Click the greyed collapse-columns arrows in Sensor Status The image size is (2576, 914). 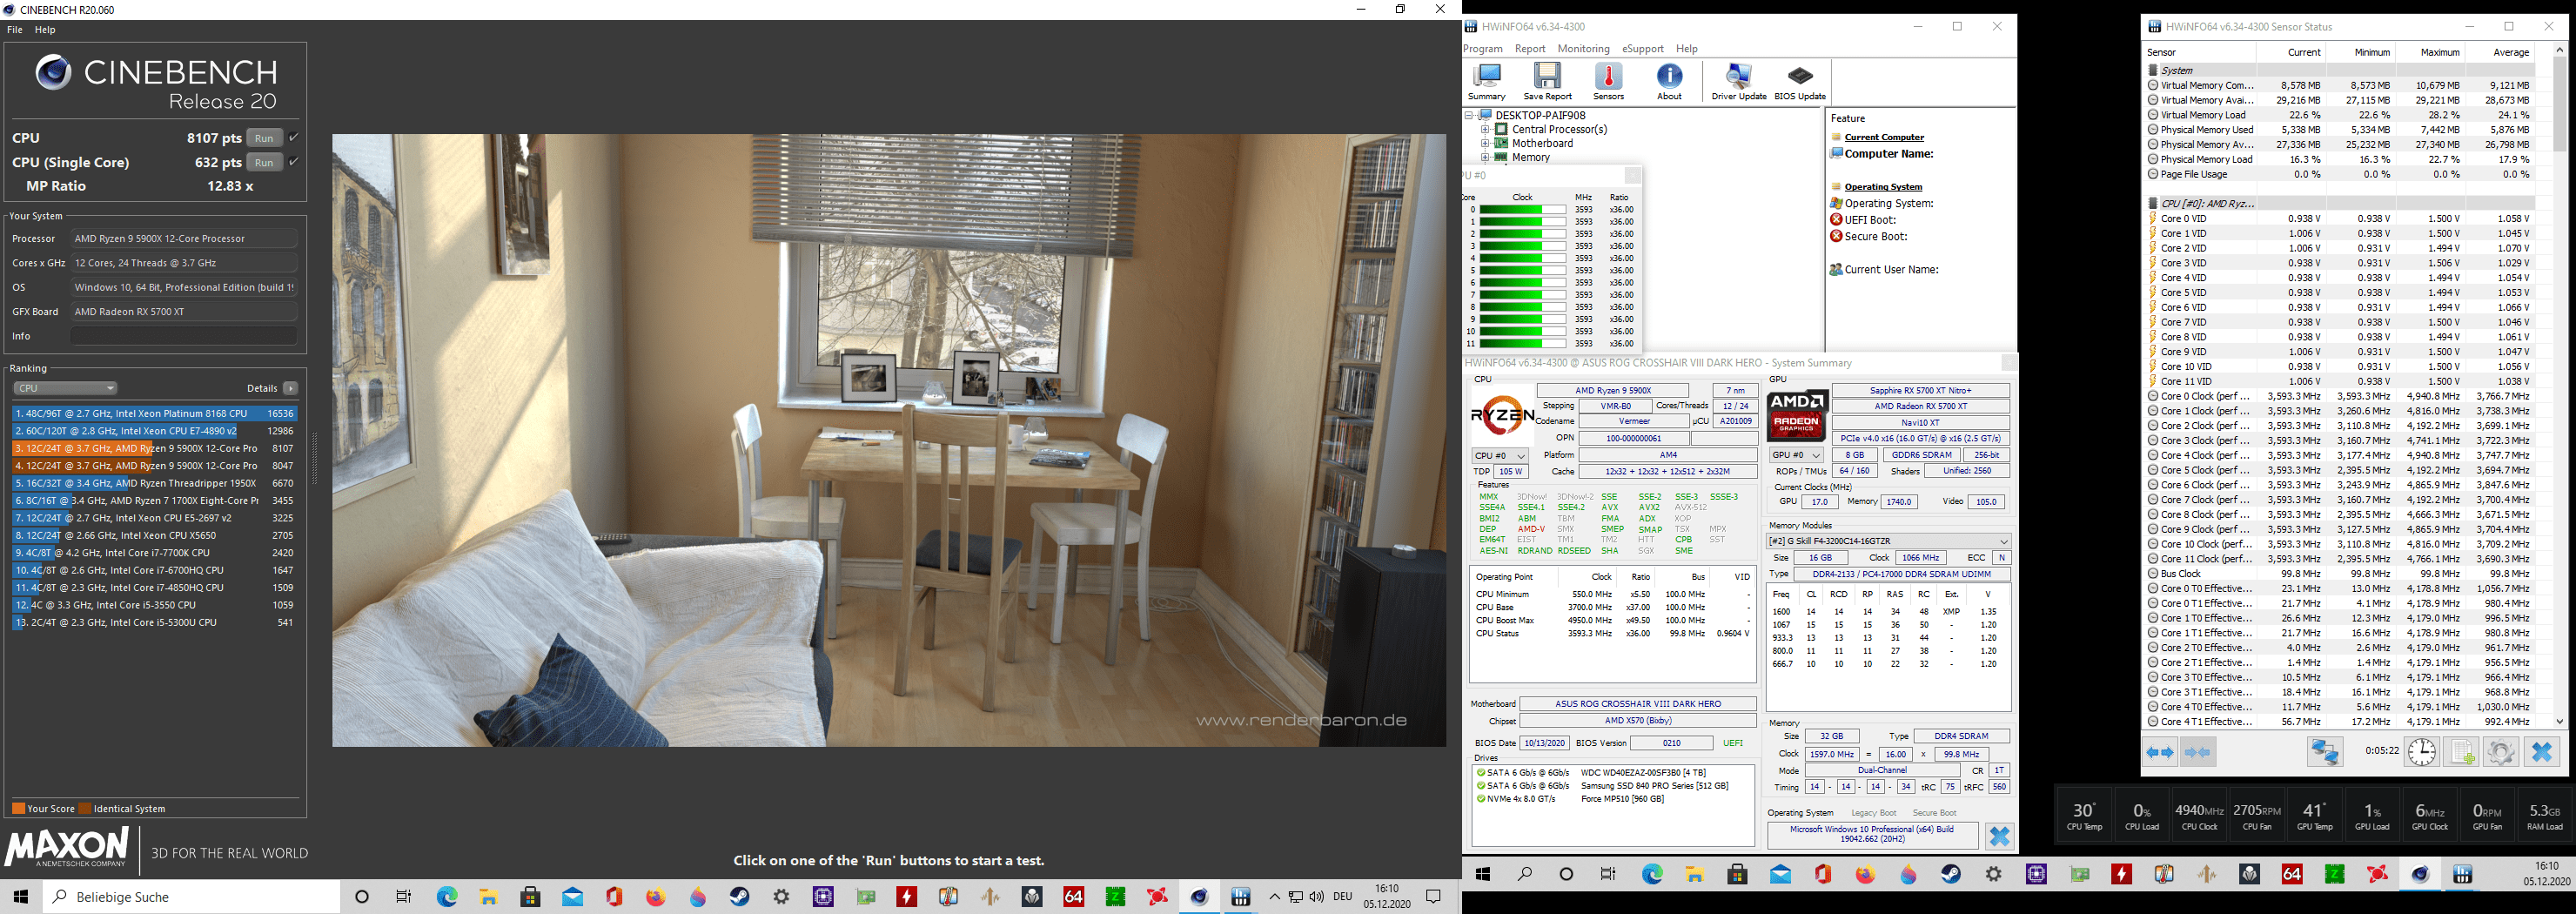tap(2197, 752)
